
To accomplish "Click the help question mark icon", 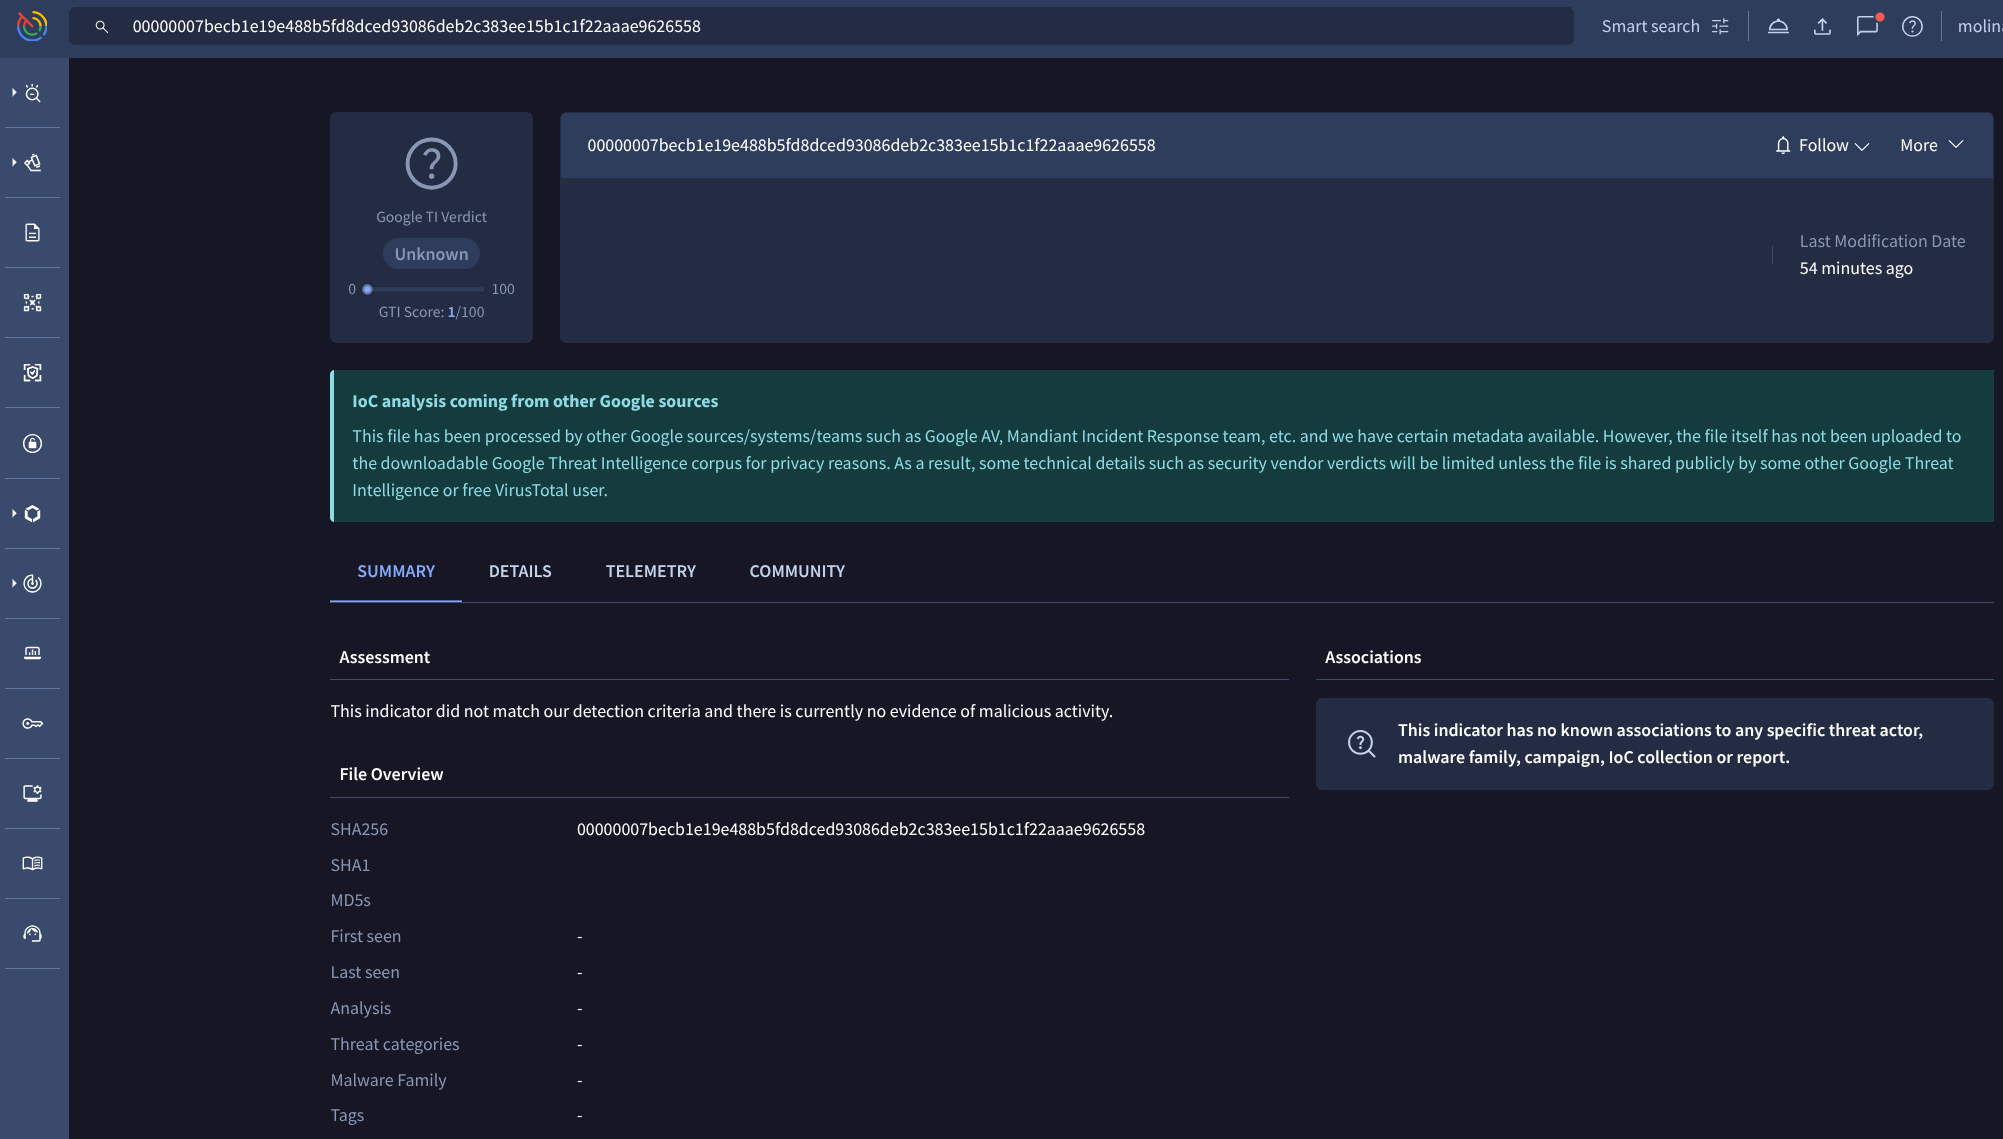I will [x=1912, y=27].
